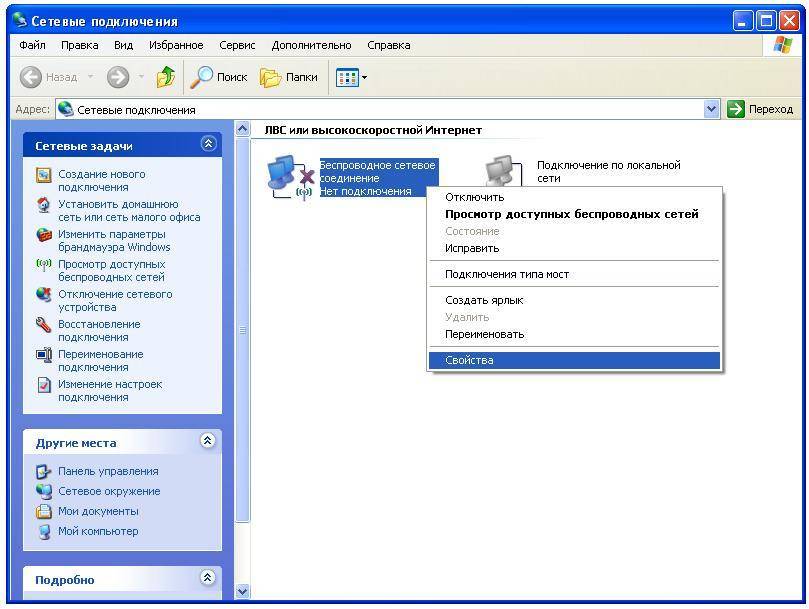
Task: Click the Up folder toolbar icon
Action: [x=166, y=77]
